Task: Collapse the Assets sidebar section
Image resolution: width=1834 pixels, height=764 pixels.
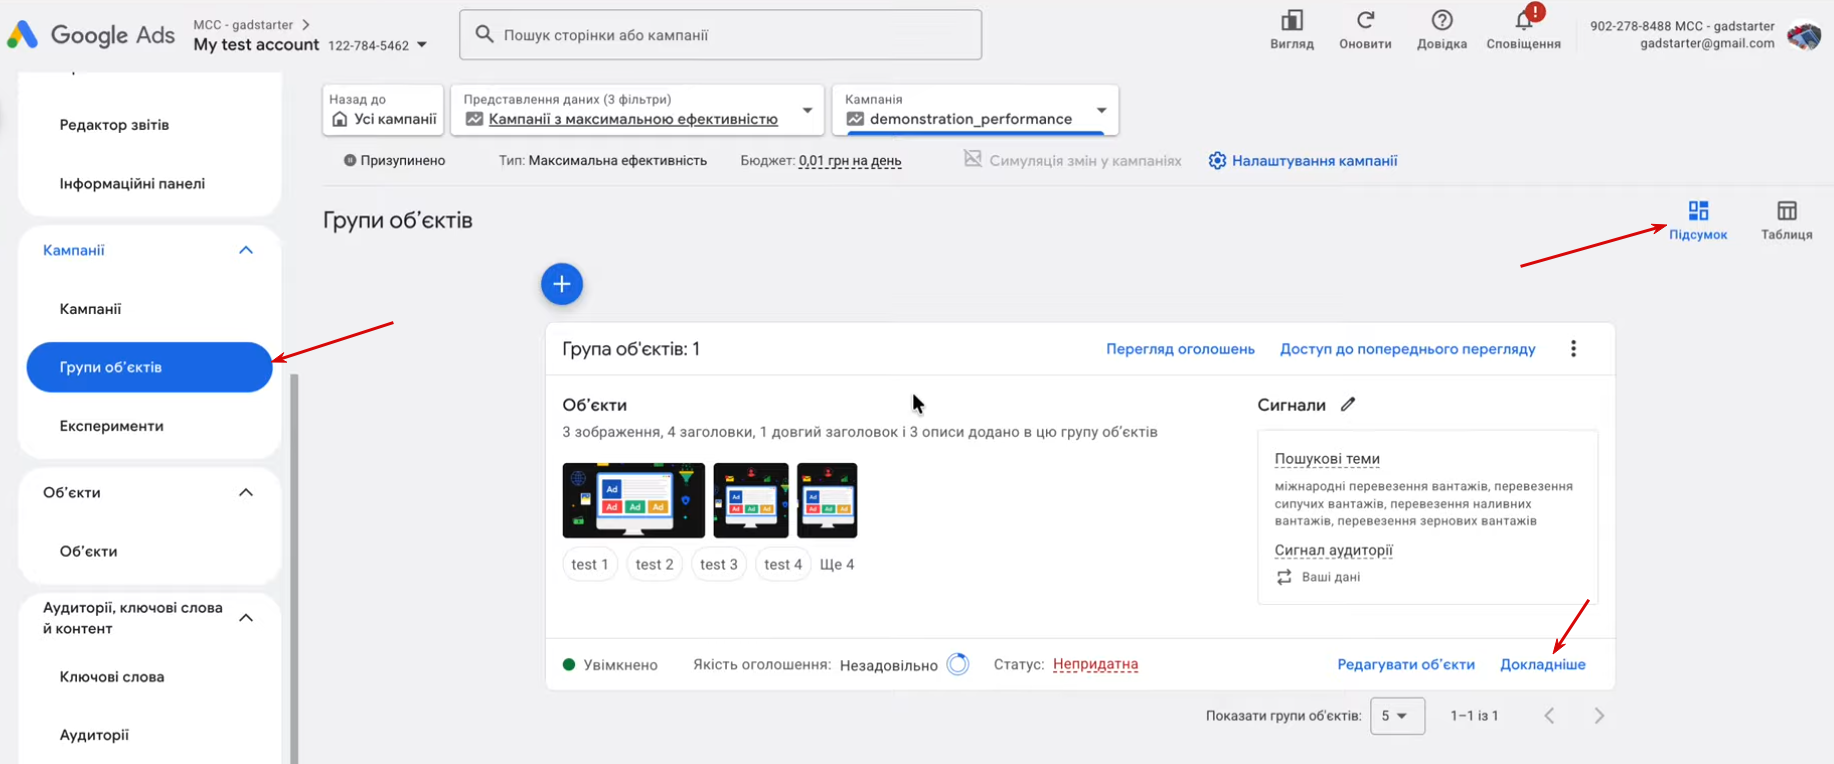Action: pyautogui.click(x=246, y=493)
